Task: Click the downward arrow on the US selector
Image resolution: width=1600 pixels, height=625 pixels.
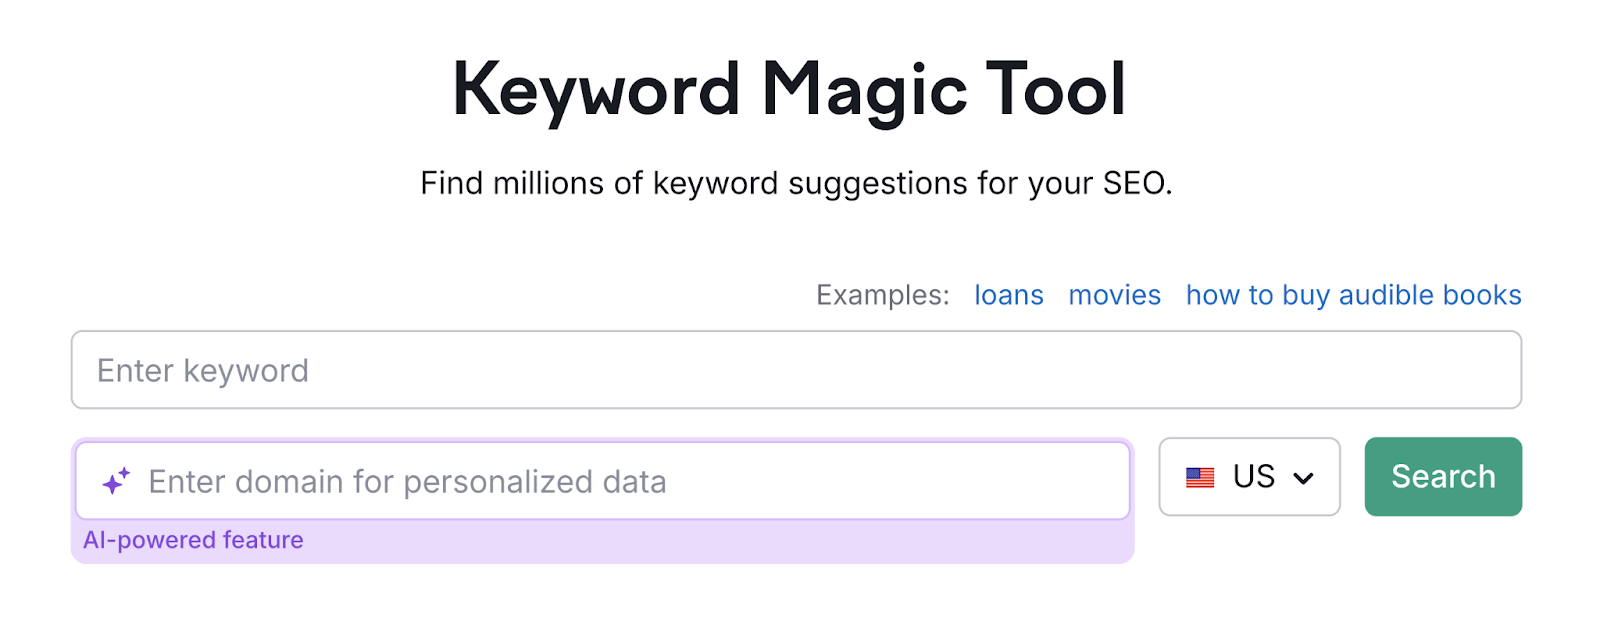Action: tap(1303, 479)
